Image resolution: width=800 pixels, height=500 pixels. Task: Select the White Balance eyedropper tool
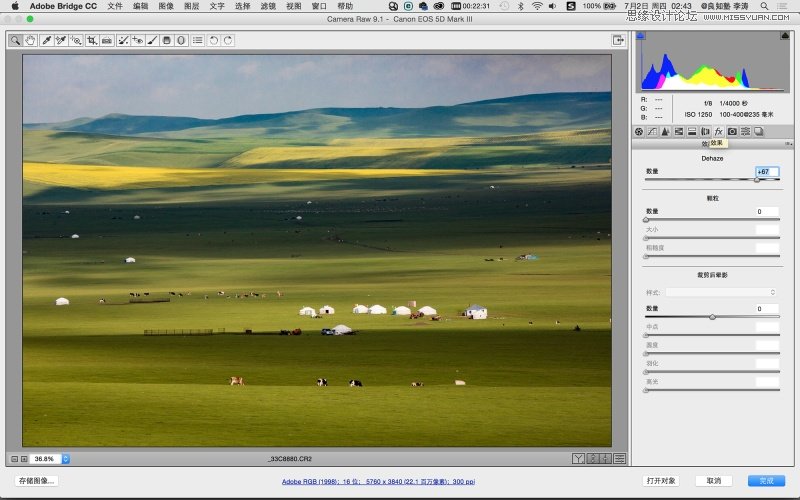pos(46,40)
